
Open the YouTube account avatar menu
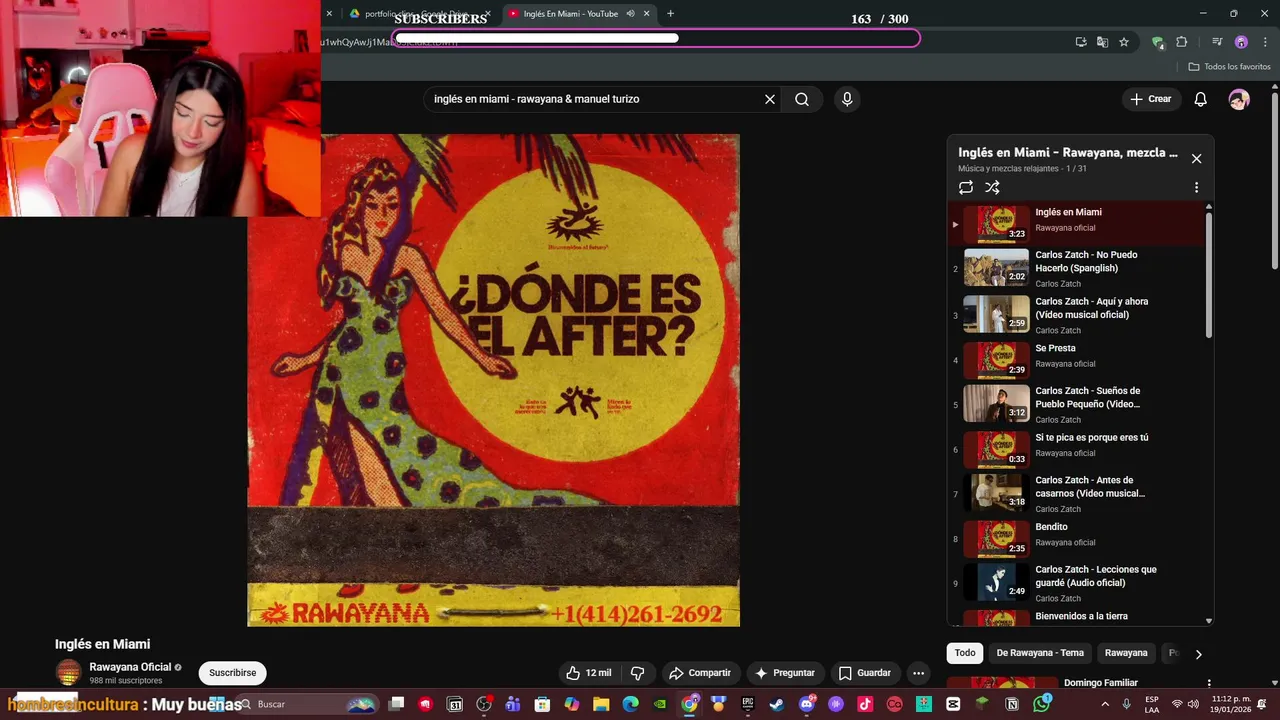pos(1239,99)
